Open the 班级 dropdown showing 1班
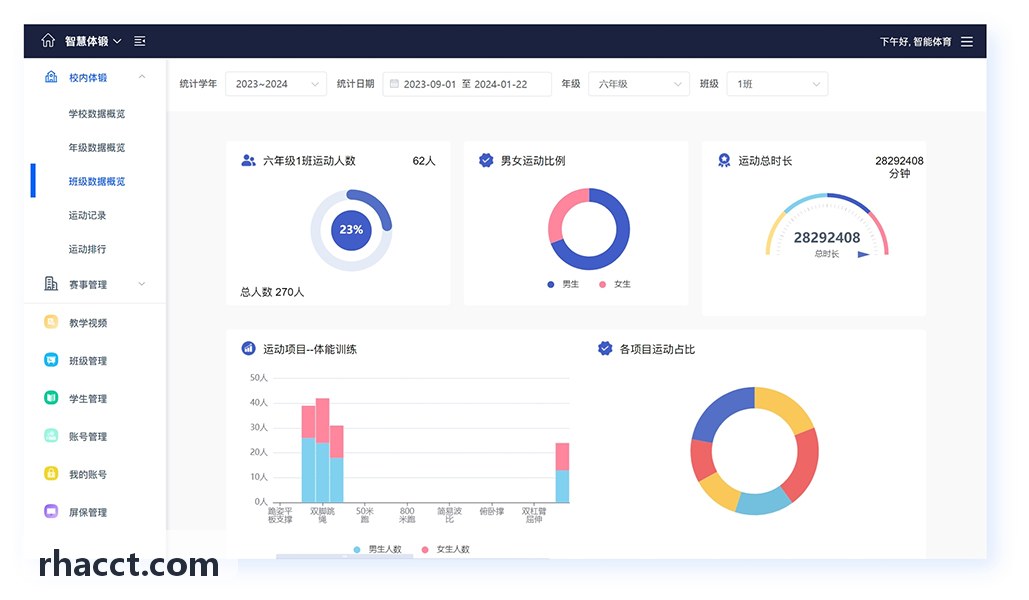Image resolution: width=1029 pixels, height=600 pixels. coord(777,84)
